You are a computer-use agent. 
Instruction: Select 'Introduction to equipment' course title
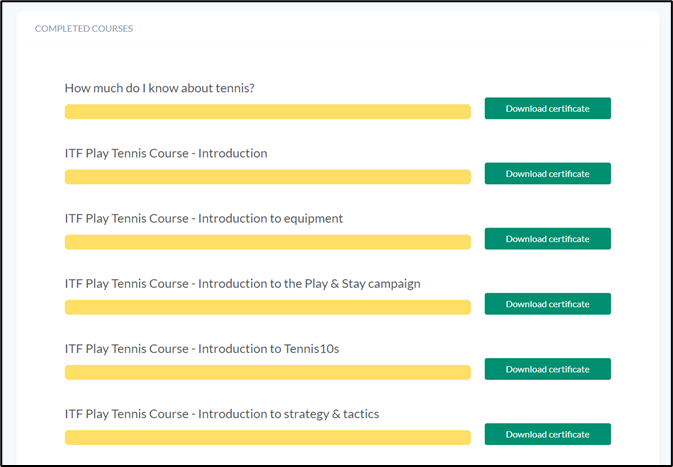(204, 218)
